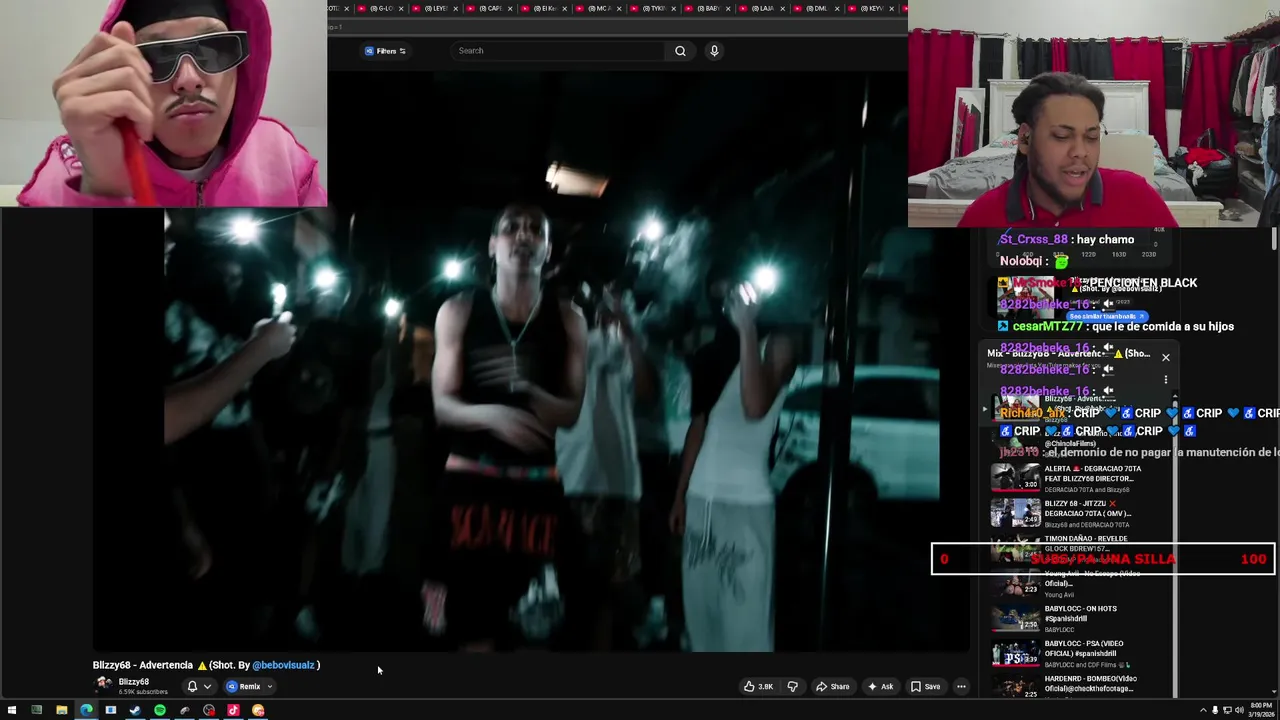Open the orange round taskbar icon
The image size is (1280, 720).
(258, 710)
